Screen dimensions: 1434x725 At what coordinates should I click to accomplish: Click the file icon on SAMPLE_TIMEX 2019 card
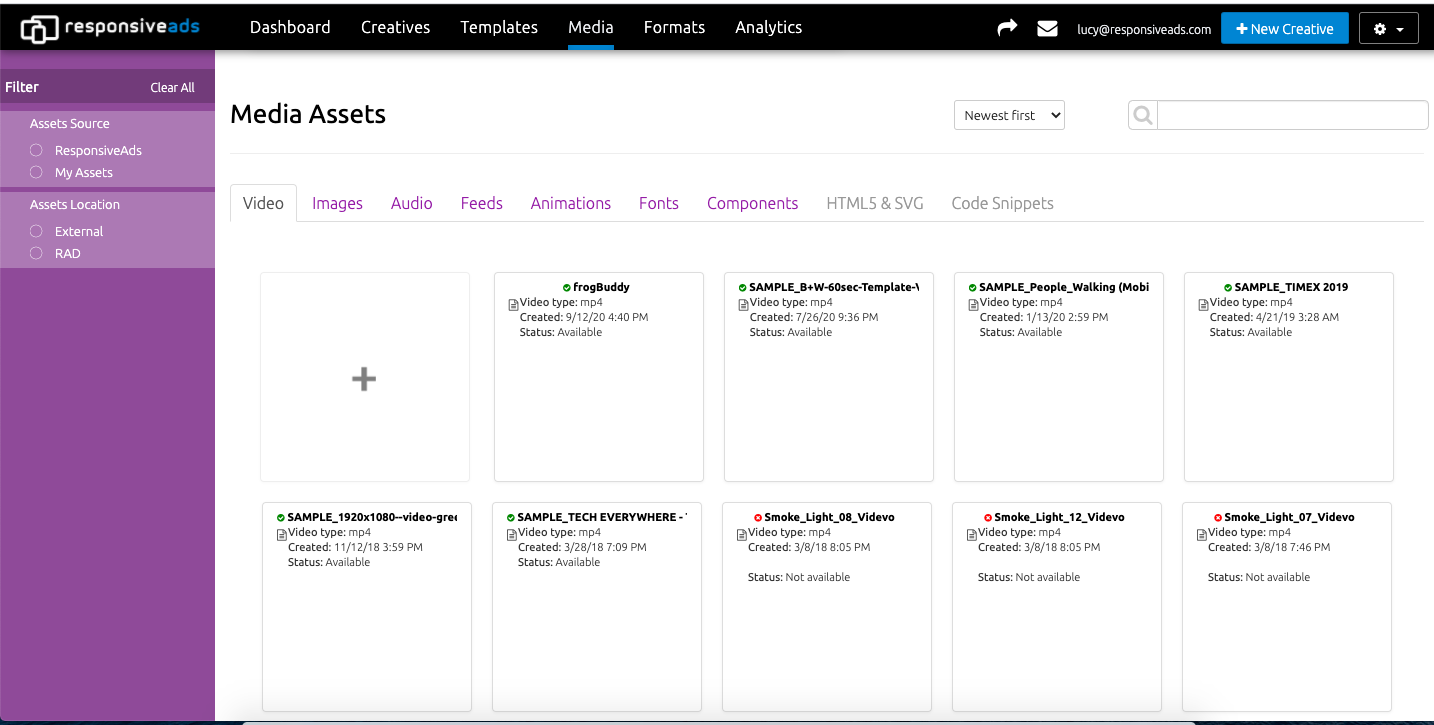[x=1204, y=305]
